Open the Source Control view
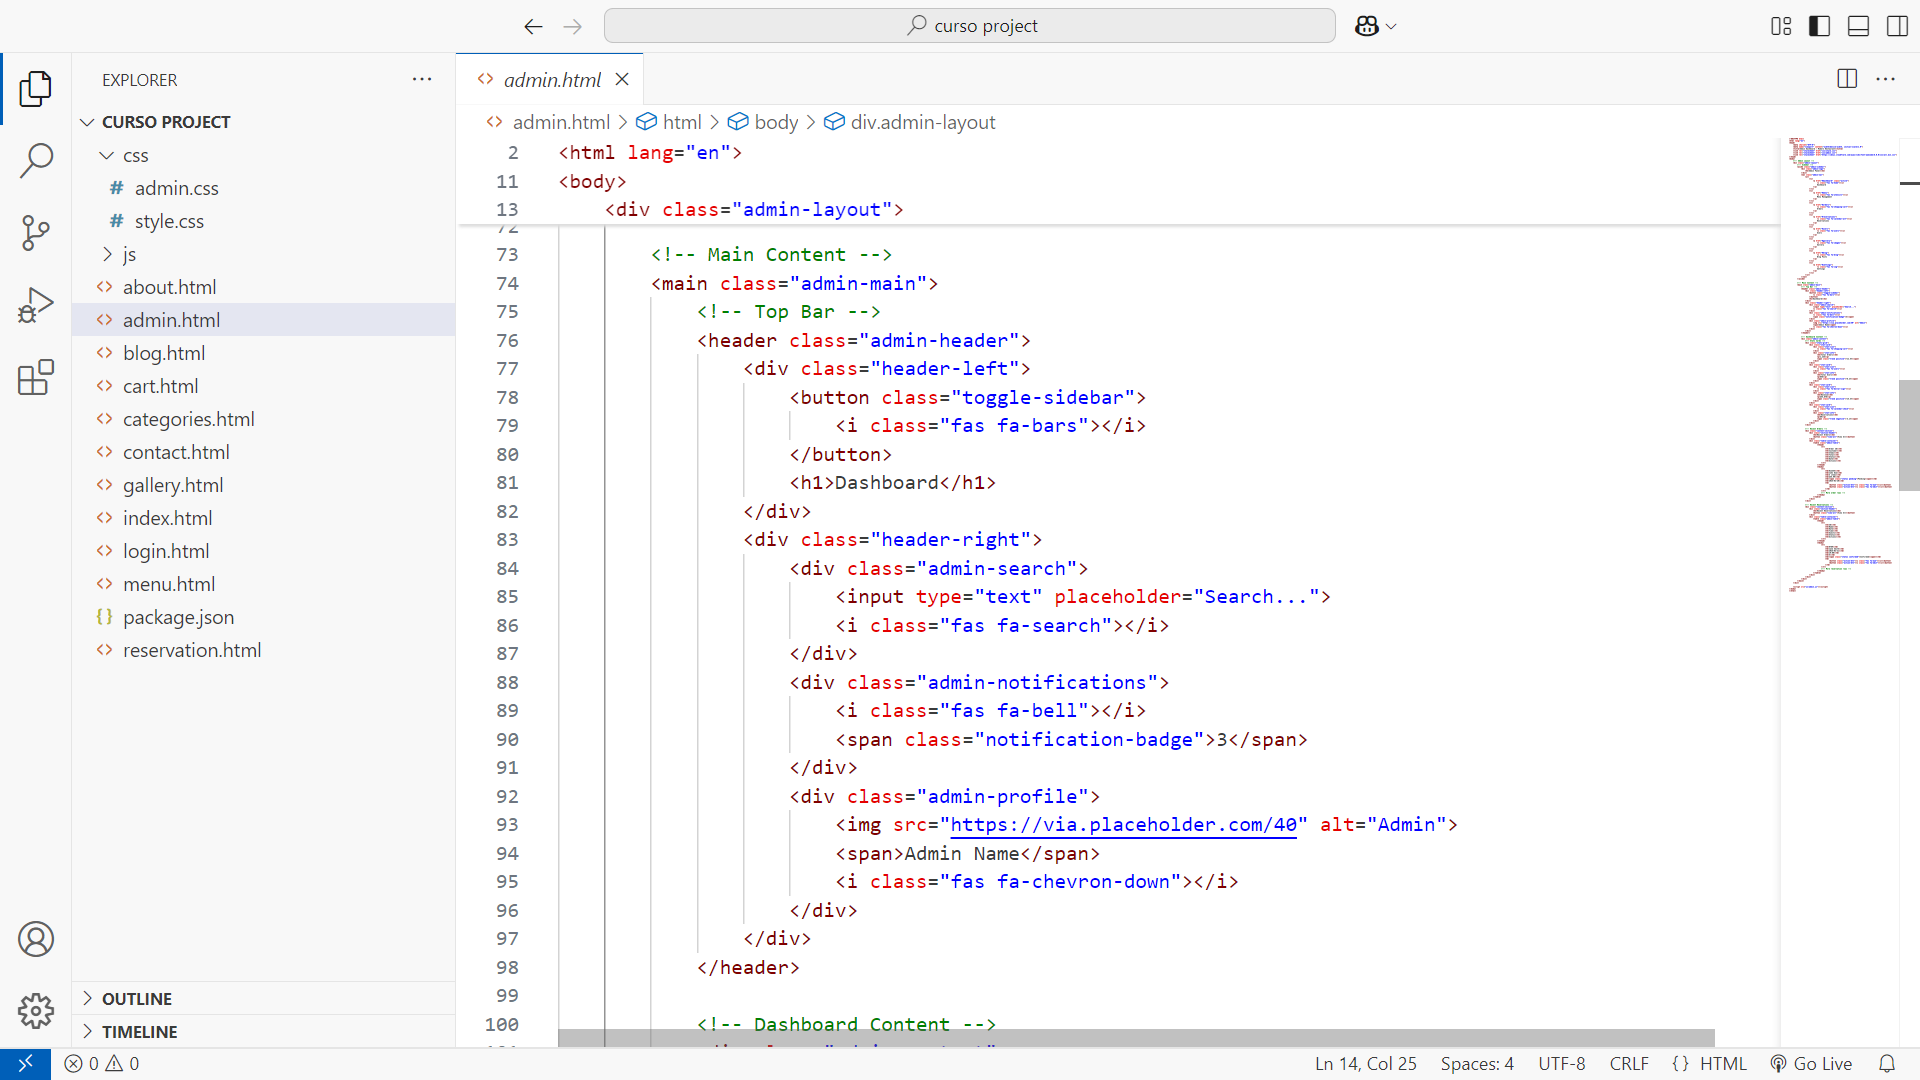This screenshot has width=1920, height=1080. [36, 233]
